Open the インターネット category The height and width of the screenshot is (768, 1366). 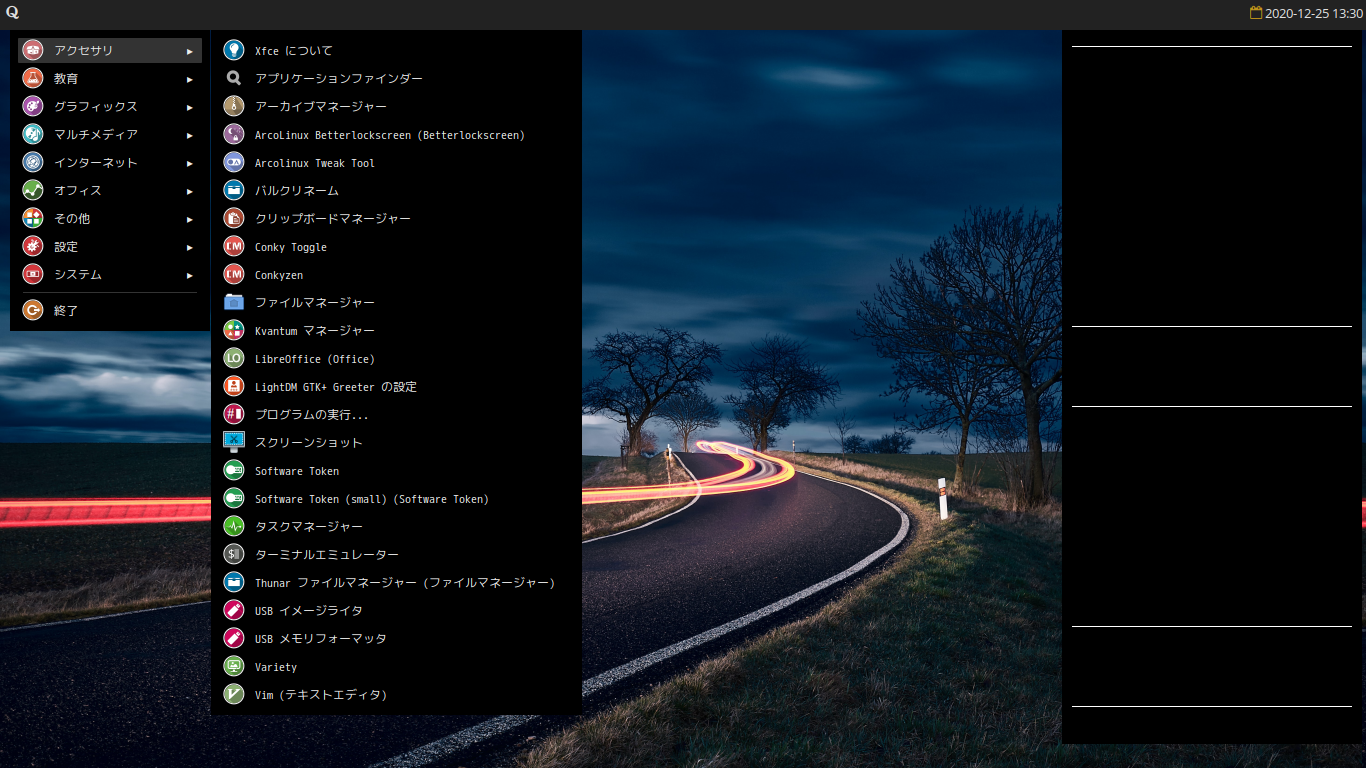coord(110,162)
